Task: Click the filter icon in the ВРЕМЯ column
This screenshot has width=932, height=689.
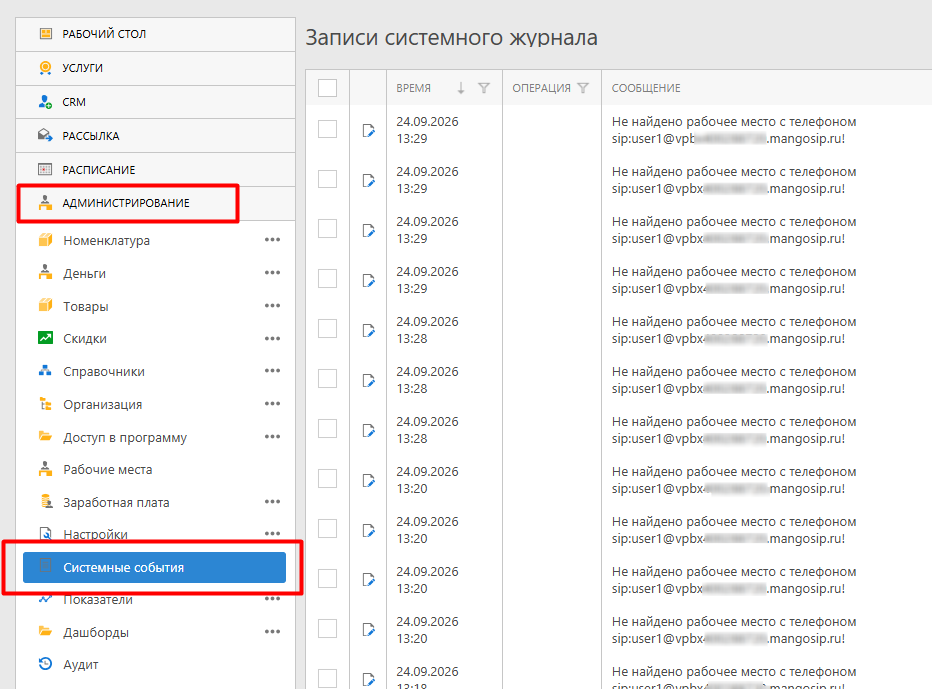Action: (484, 88)
